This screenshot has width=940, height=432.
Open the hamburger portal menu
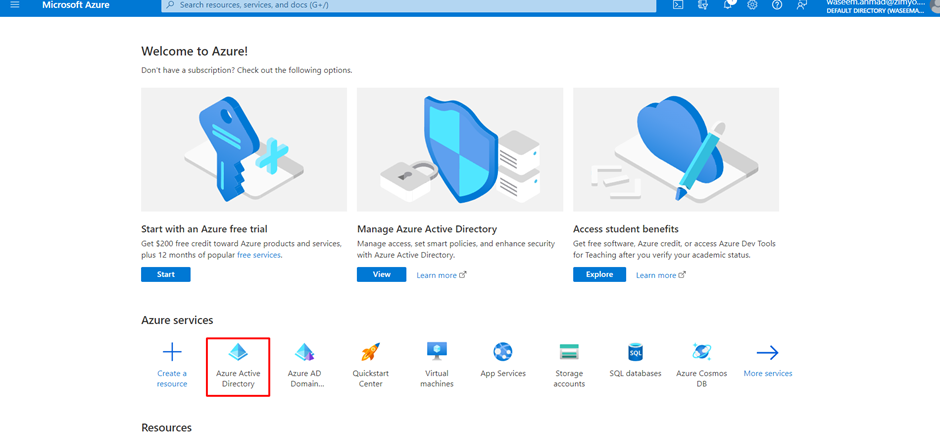[15, 4]
